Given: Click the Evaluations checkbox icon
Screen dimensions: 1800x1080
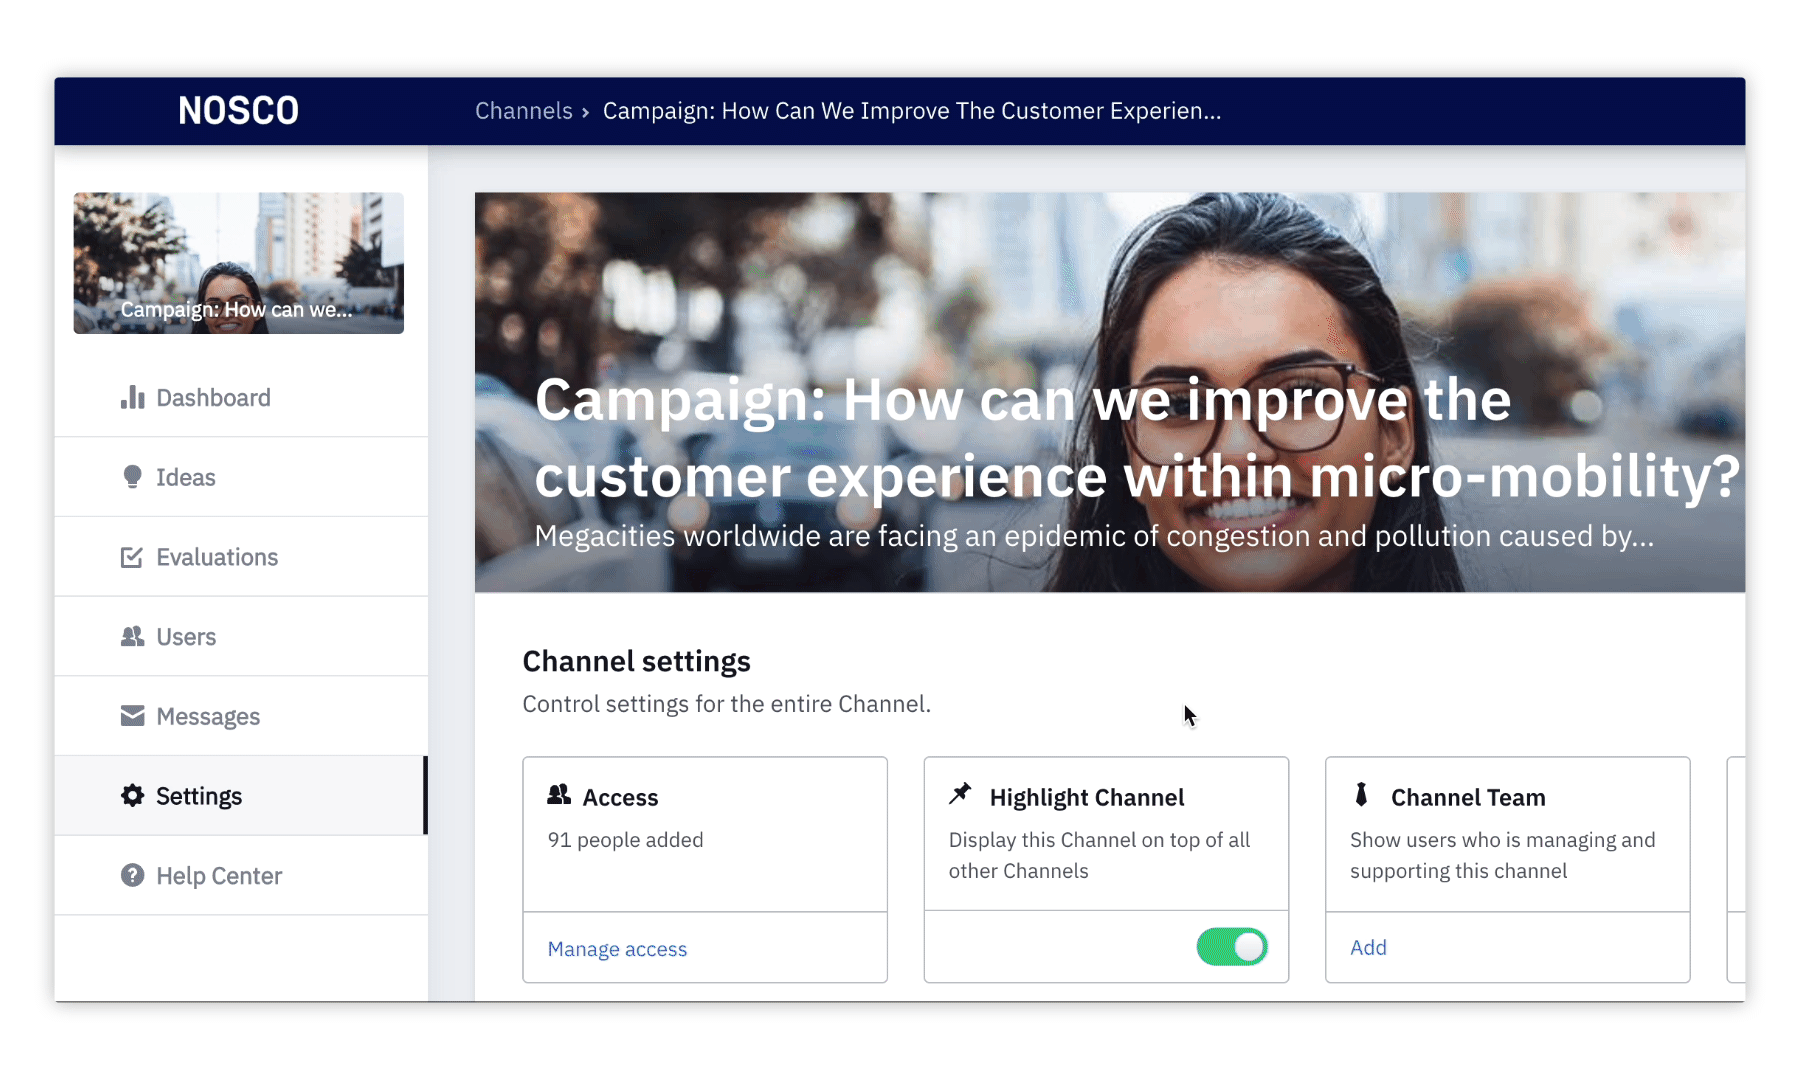Looking at the screenshot, I should tap(132, 557).
